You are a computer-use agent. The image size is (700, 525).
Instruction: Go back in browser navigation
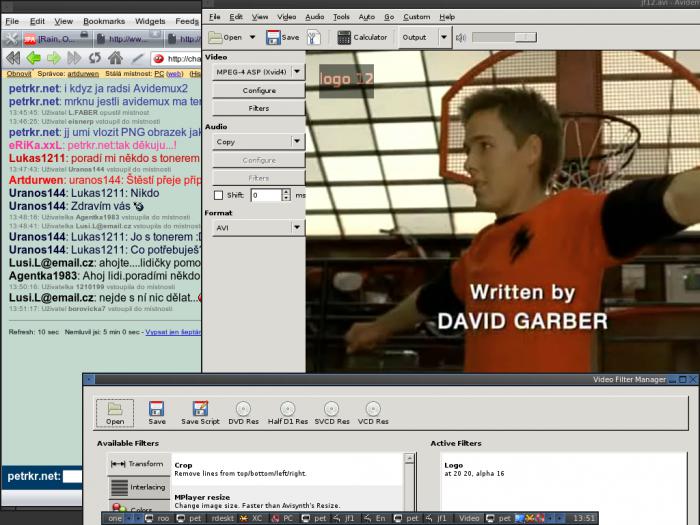[33, 58]
